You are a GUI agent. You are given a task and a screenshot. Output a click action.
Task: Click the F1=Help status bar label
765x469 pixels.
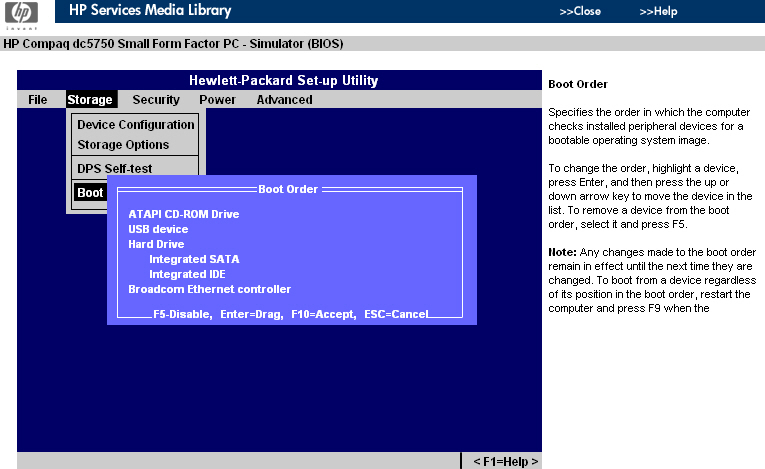point(505,461)
